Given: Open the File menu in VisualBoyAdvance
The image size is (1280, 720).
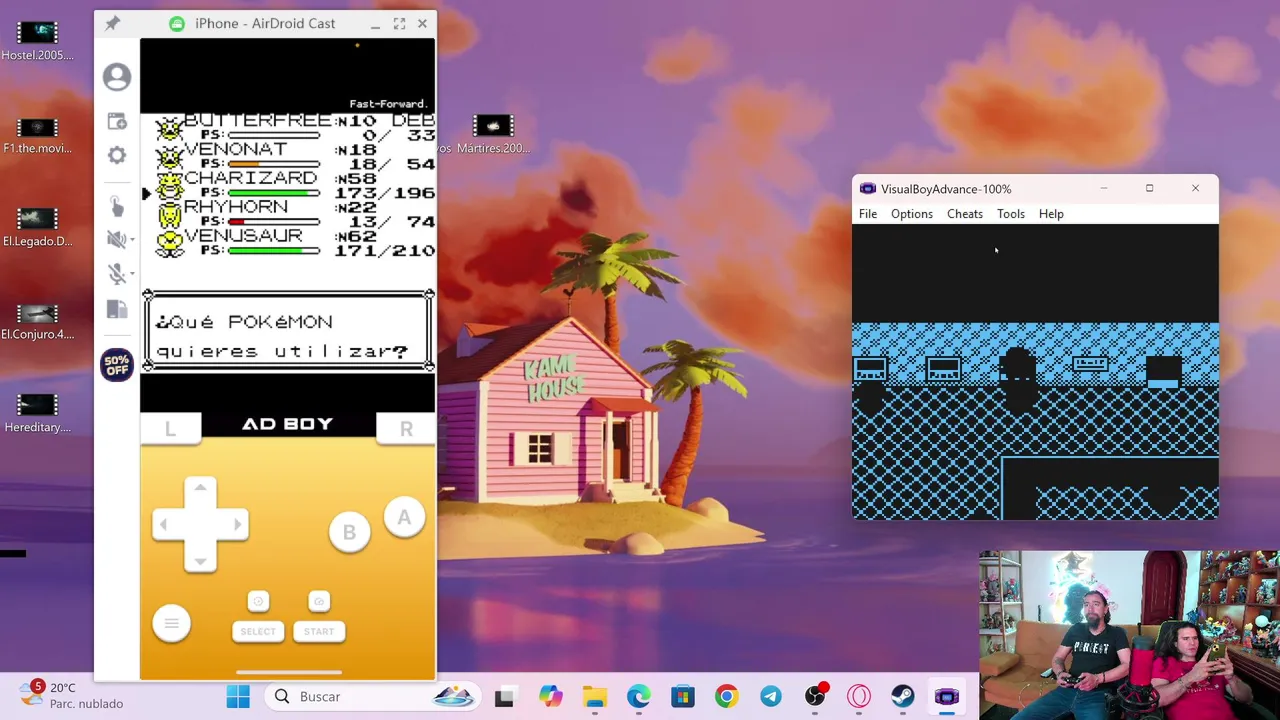Looking at the screenshot, I should tap(868, 214).
